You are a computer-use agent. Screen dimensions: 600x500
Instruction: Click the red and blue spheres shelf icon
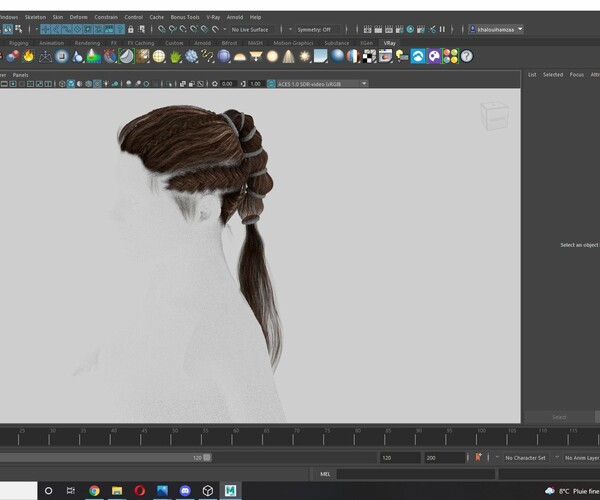13,56
